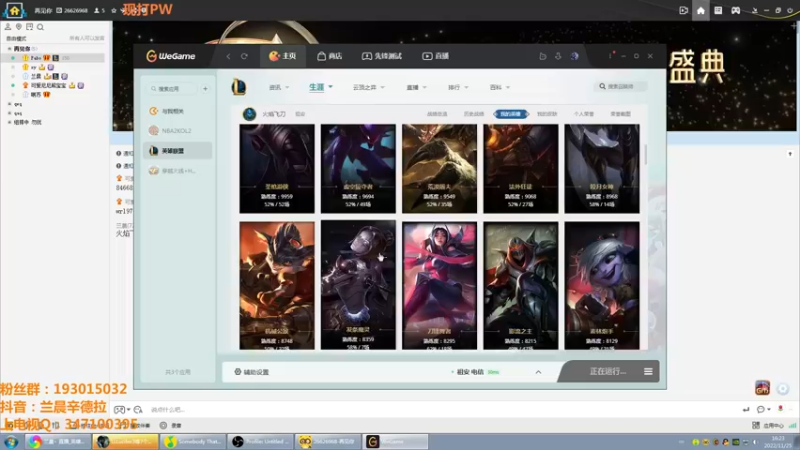Select the highlighted 我的英雄 tab
The height and width of the screenshot is (450, 800).
click(x=510, y=114)
